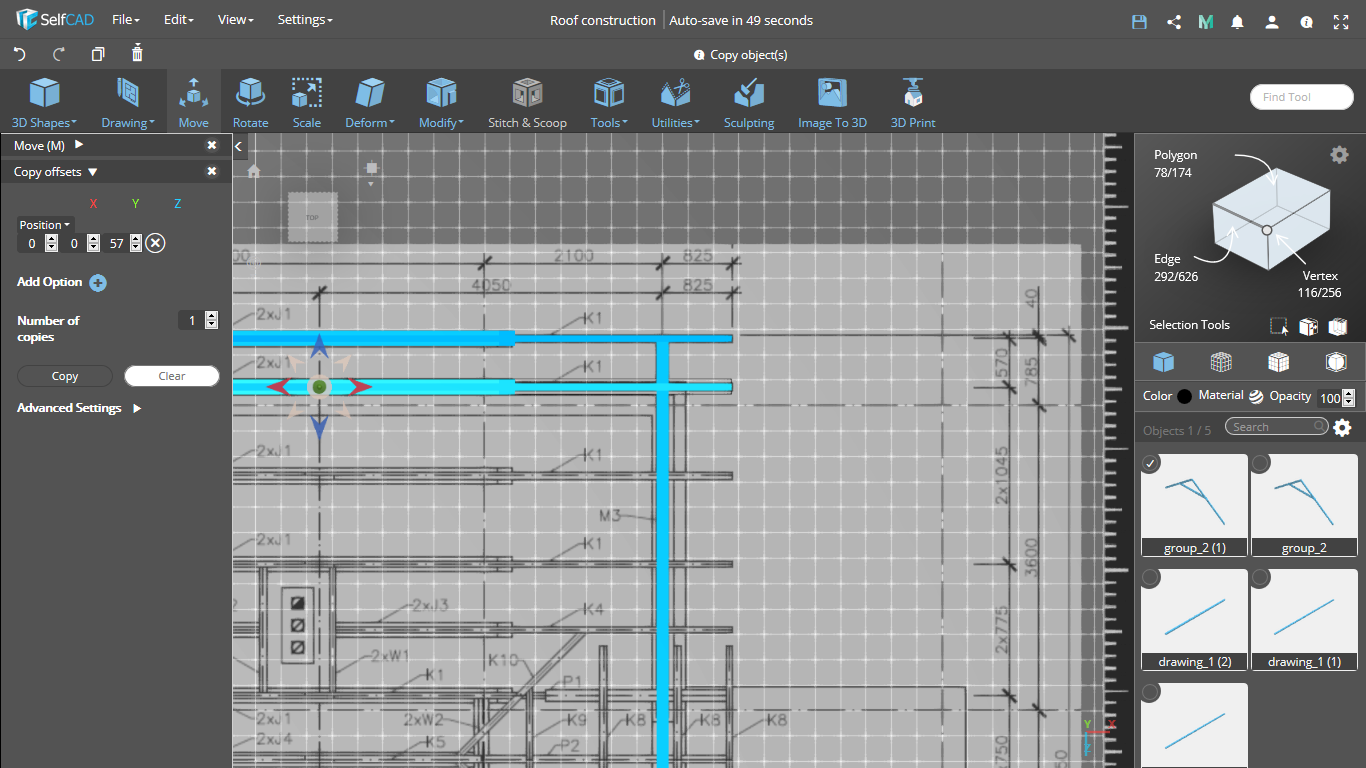
Task: Switch to the sphere-in-cube render mode
Action: pos(1336,361)
